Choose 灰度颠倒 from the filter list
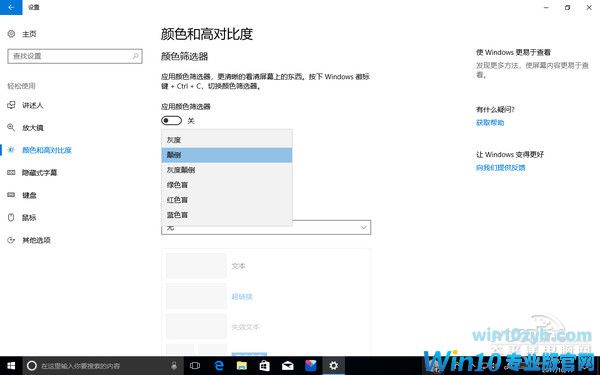The width and height of the screenshot is (600, 375). pyautogui.click(x=227, y=170)
